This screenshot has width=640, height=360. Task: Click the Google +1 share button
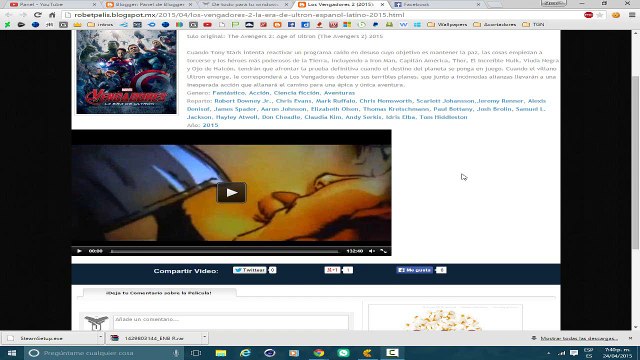(x=332, y=270)
